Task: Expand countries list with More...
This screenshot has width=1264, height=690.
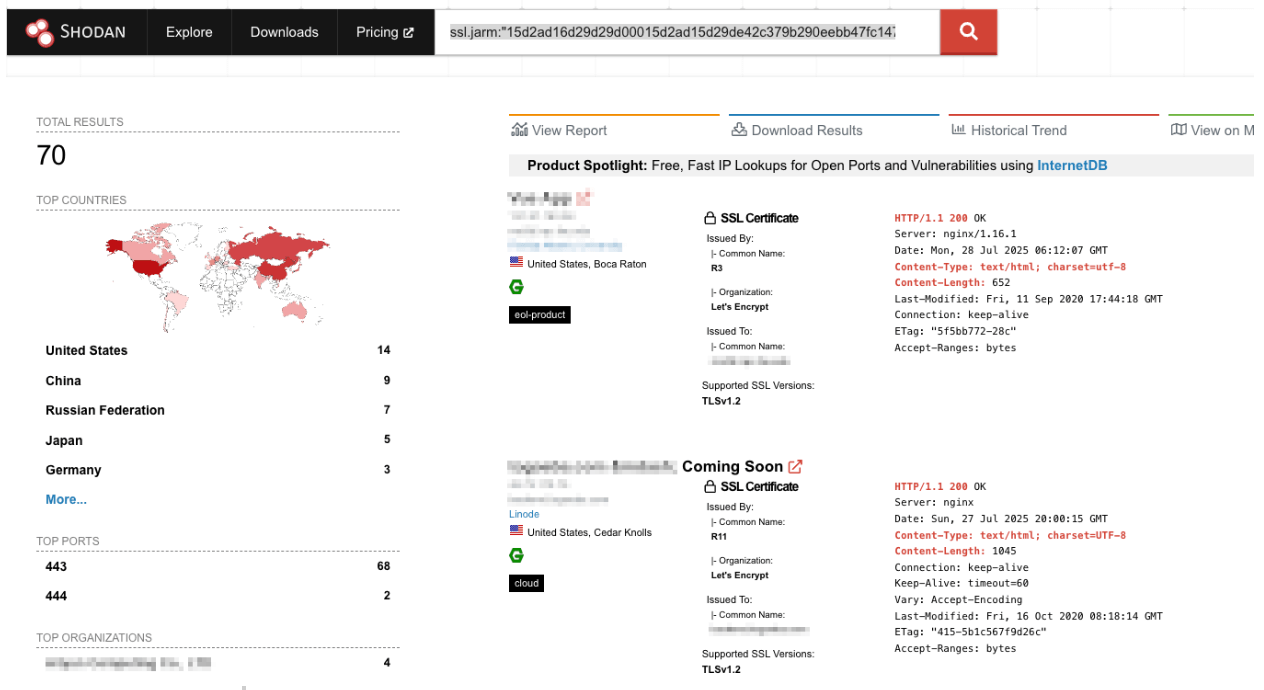Action: pos(66,499)
